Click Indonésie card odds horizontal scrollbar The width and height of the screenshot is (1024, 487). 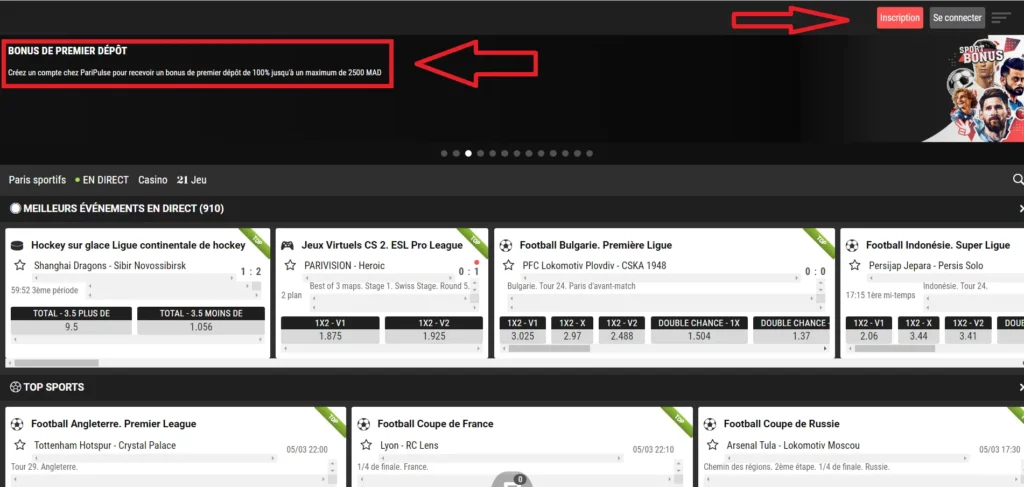pyautogui.click(x=935, y=349)
